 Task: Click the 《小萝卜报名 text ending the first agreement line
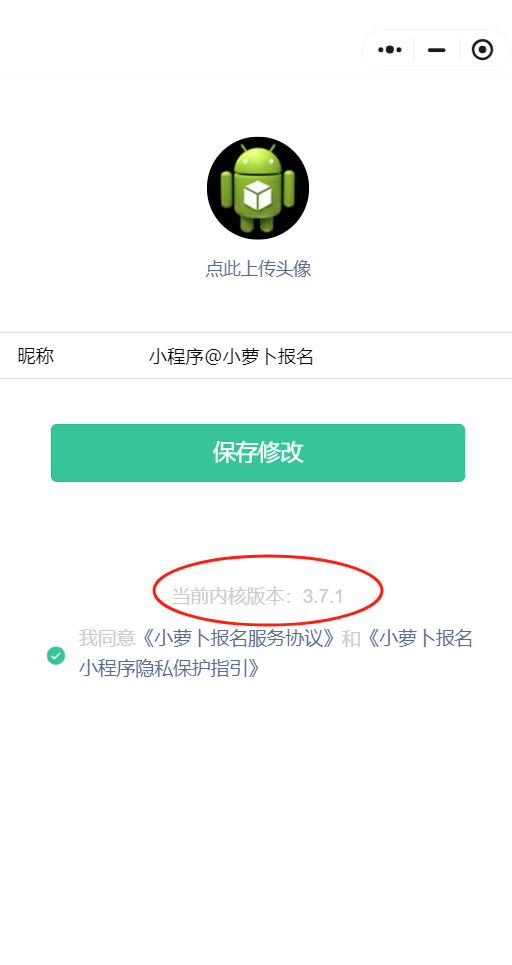[x=417, y=638]
